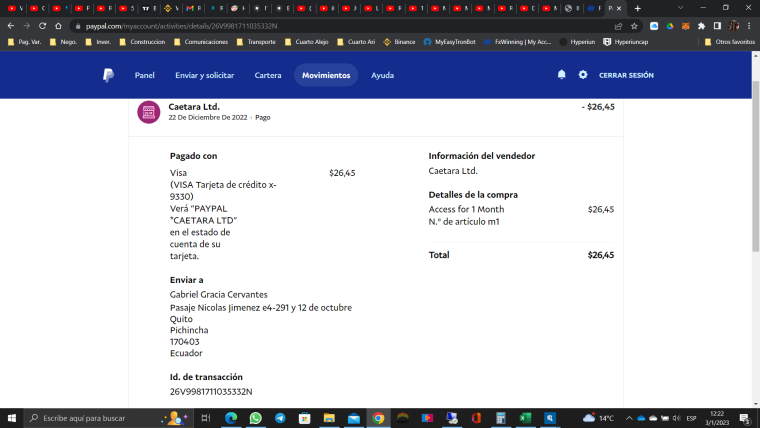Open the Inver. bookmark folder
This screenshot has height=428, width=760.
tap(98, 42)
